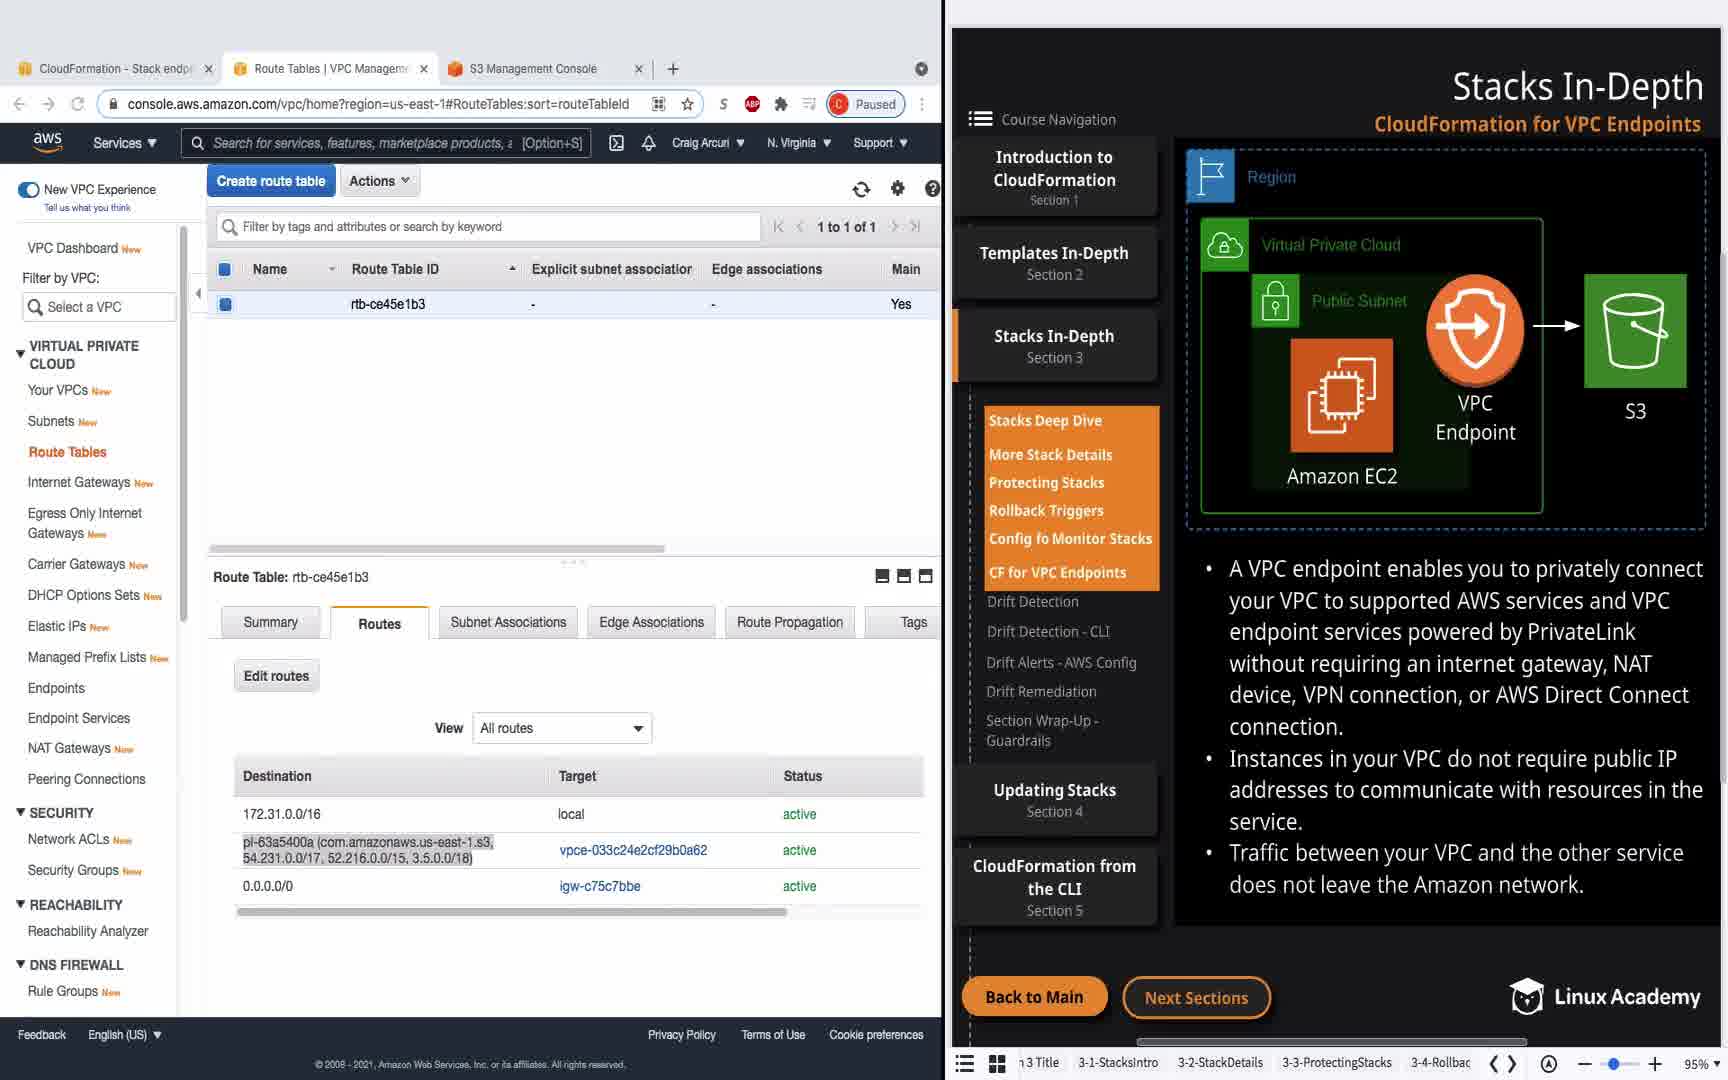The width and height of the screenshot is (1728, 1080).
Task: Maximize the details pane layout
Action: 926,576
